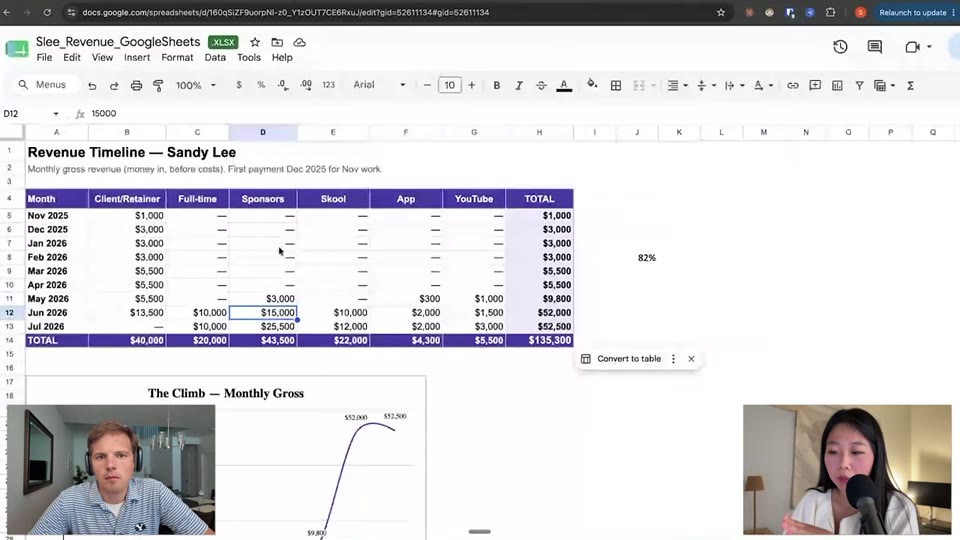Decrease font size with the minus button

(427, 85)
